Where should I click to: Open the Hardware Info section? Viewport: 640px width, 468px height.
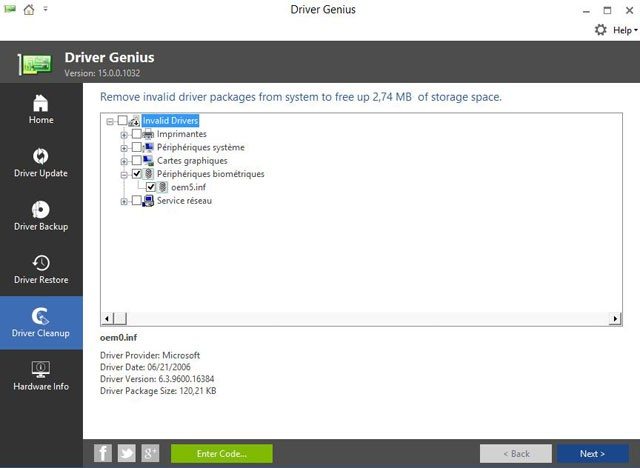tap(41, 376)
